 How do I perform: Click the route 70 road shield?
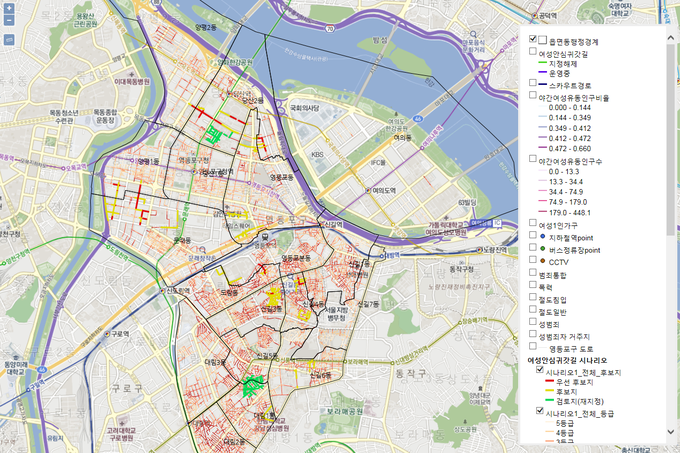pos(331,29)
